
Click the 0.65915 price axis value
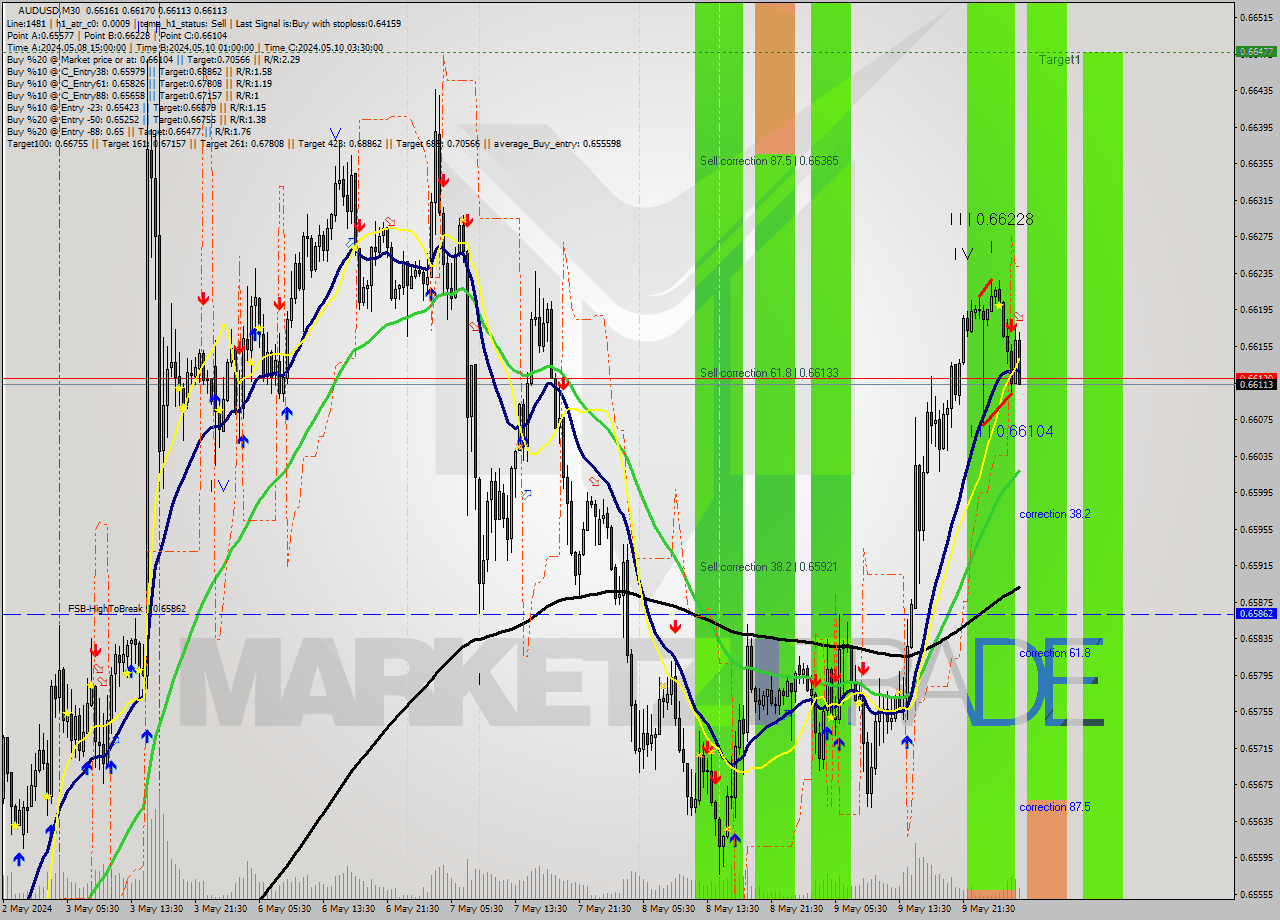point(1256,565)
